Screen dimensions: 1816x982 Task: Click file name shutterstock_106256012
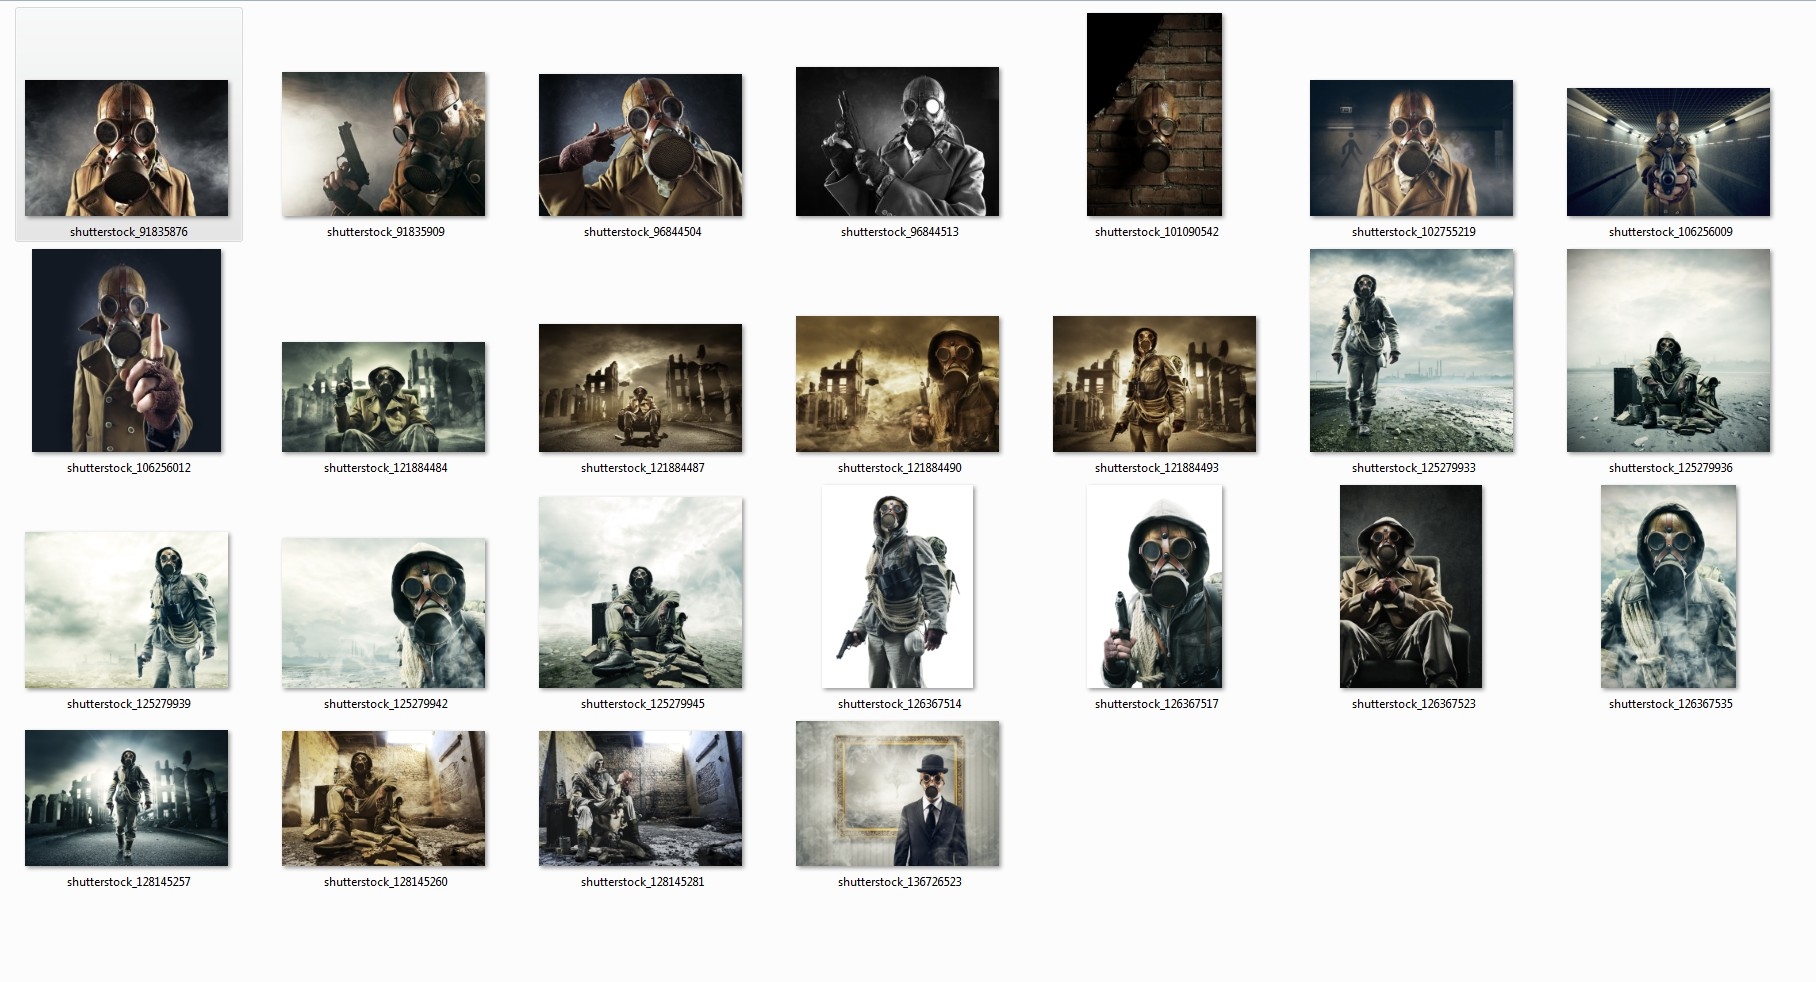pyautogui.click(x=129, y=468)
